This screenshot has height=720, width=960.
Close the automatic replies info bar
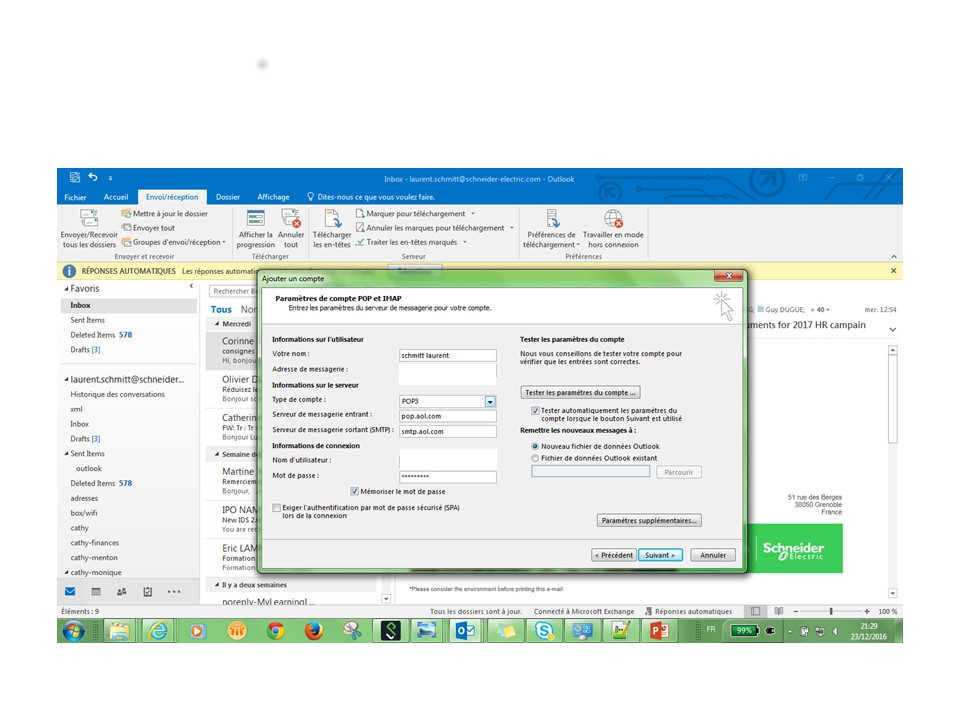click(x=893, y=271)
